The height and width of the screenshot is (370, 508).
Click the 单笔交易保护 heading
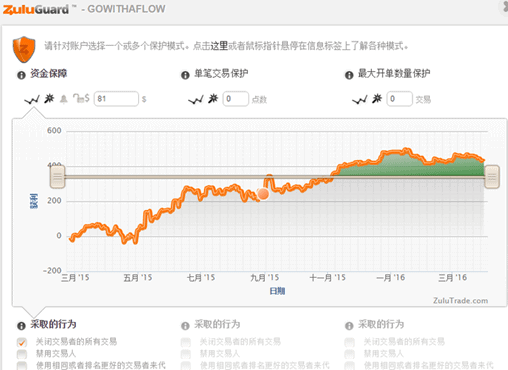point(221,73)
